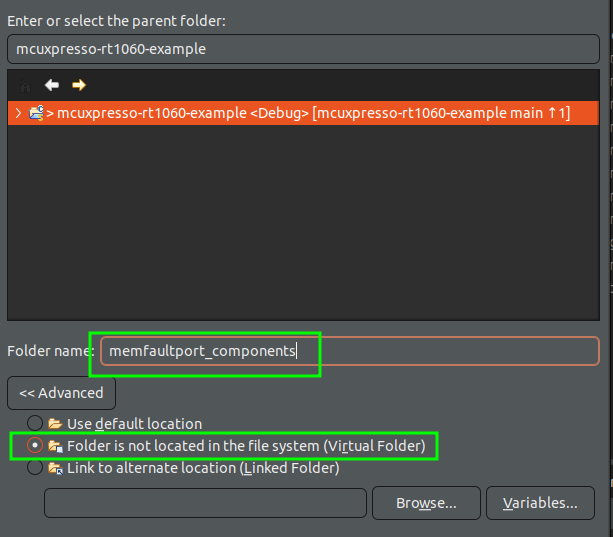Choose the Link to alternate location radio button
This screenshot has height=537, width=613.
point(35,468)
